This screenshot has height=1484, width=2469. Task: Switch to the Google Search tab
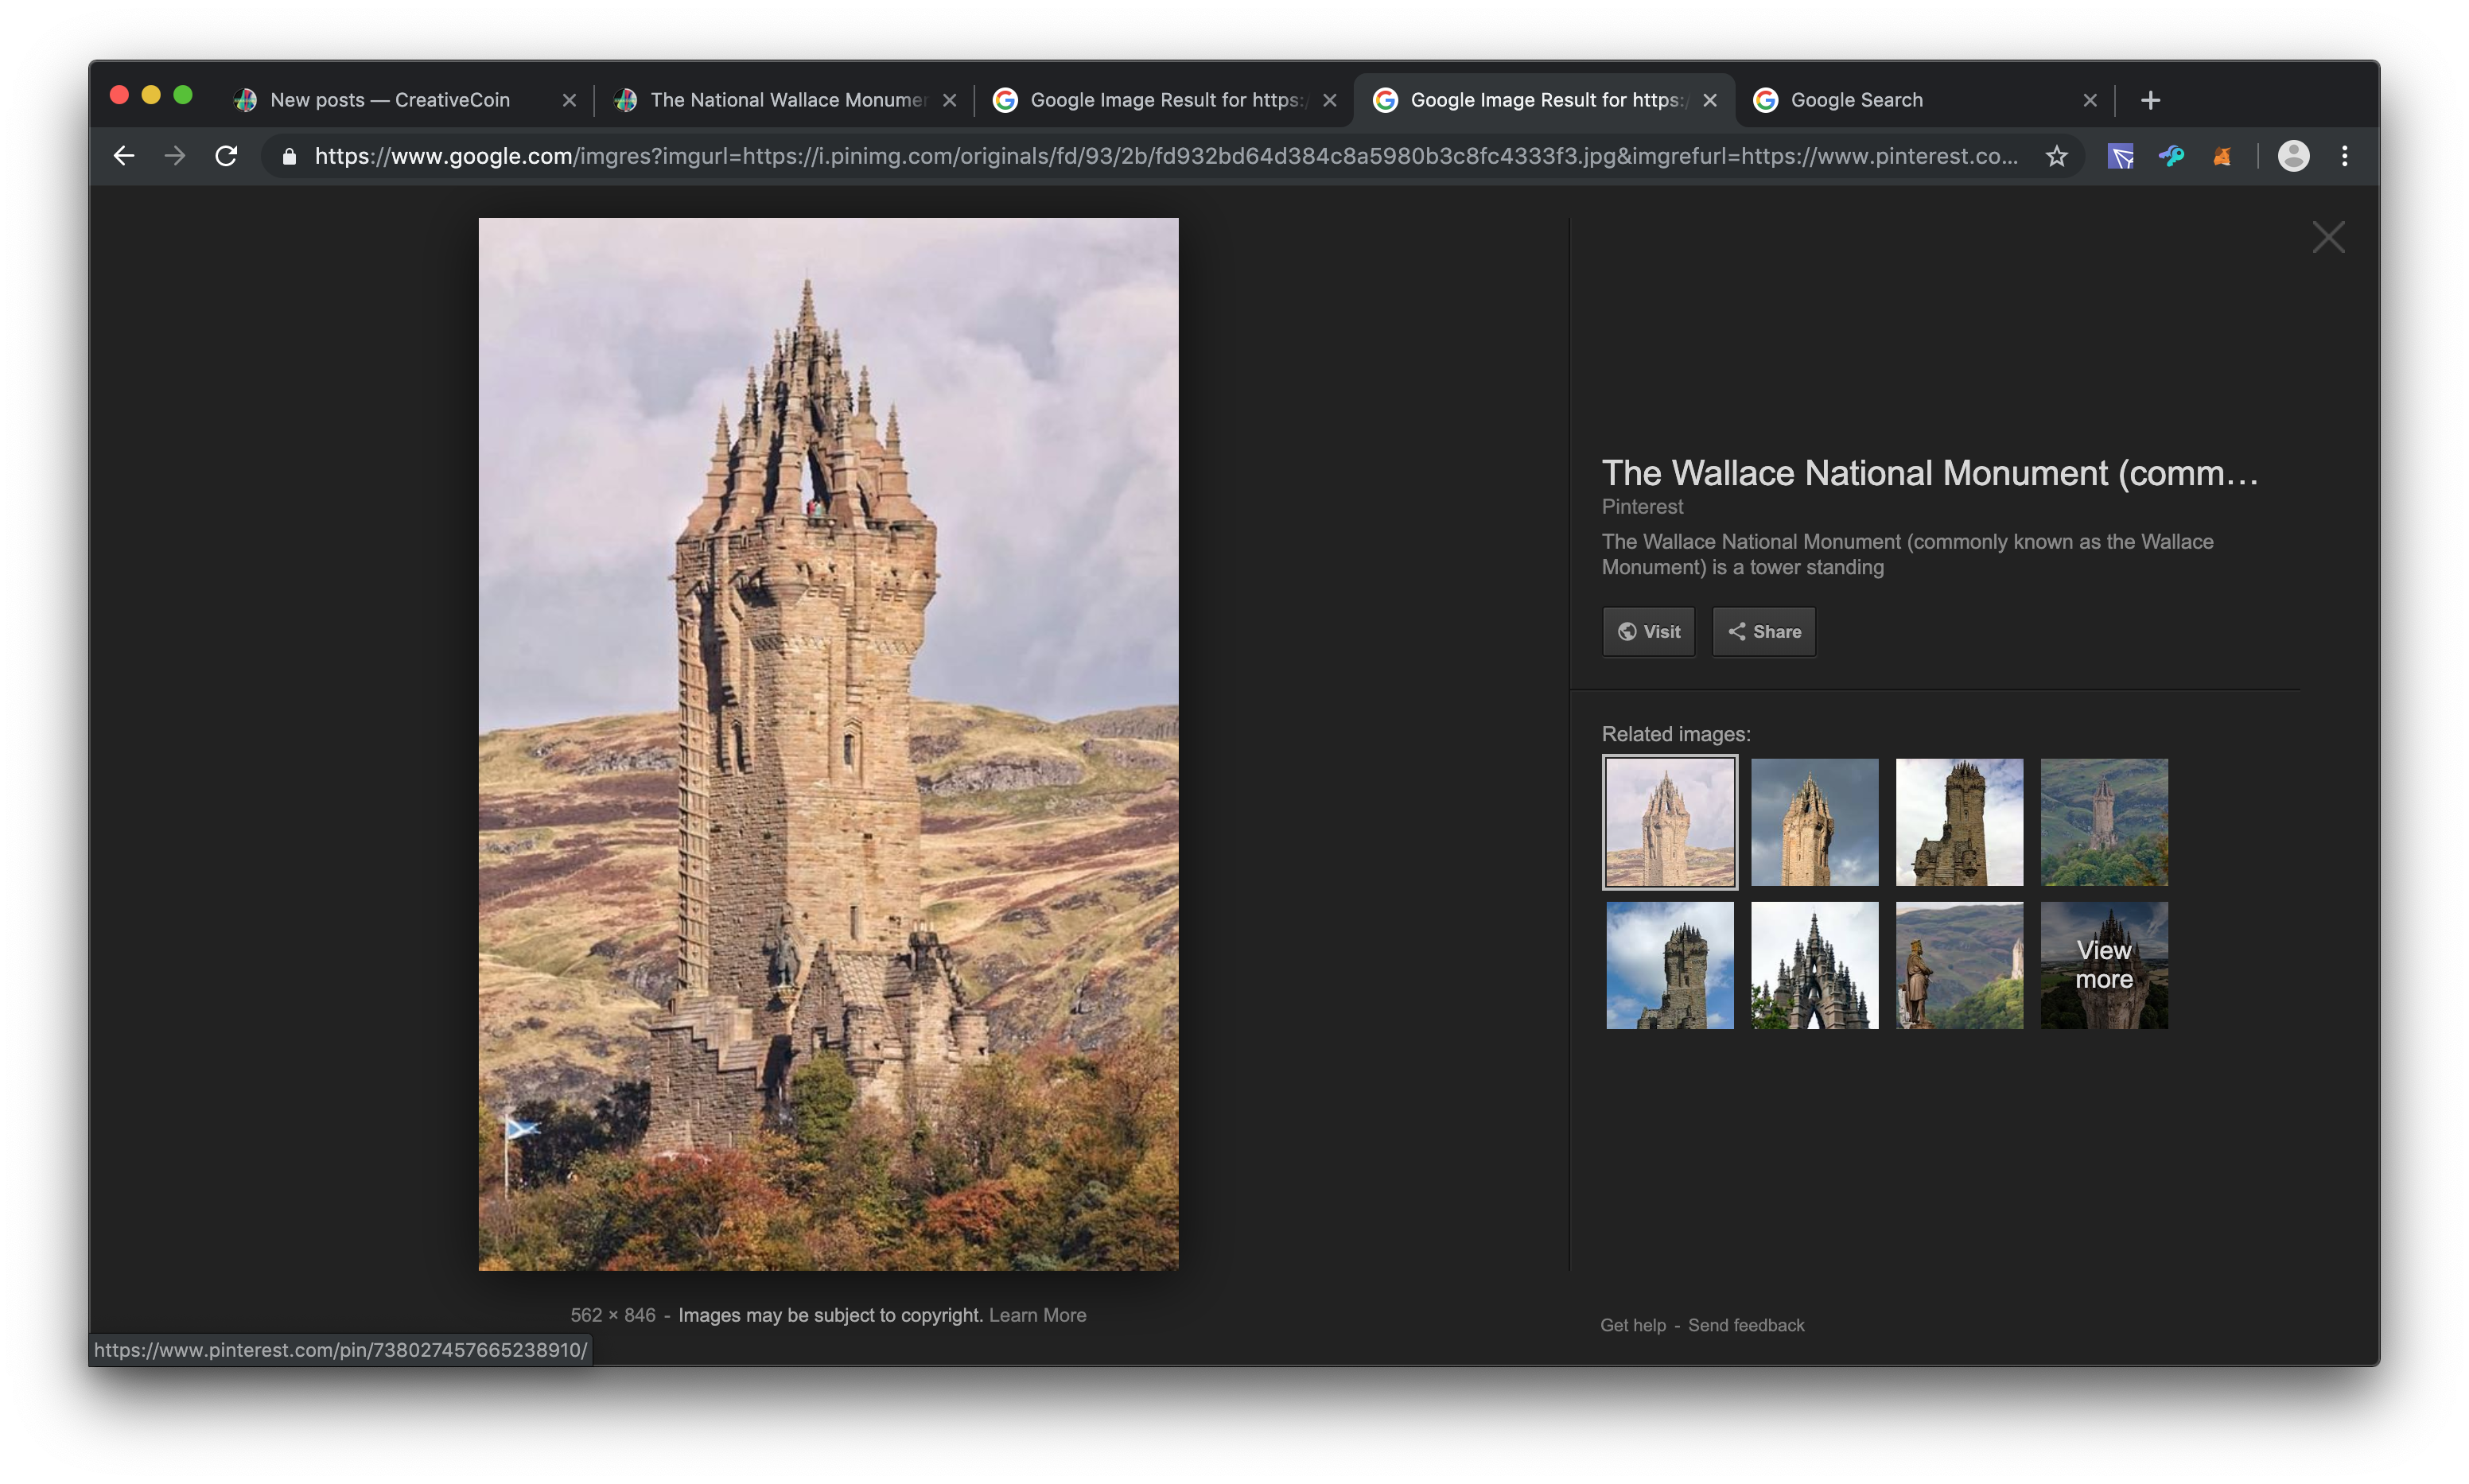1856,100
